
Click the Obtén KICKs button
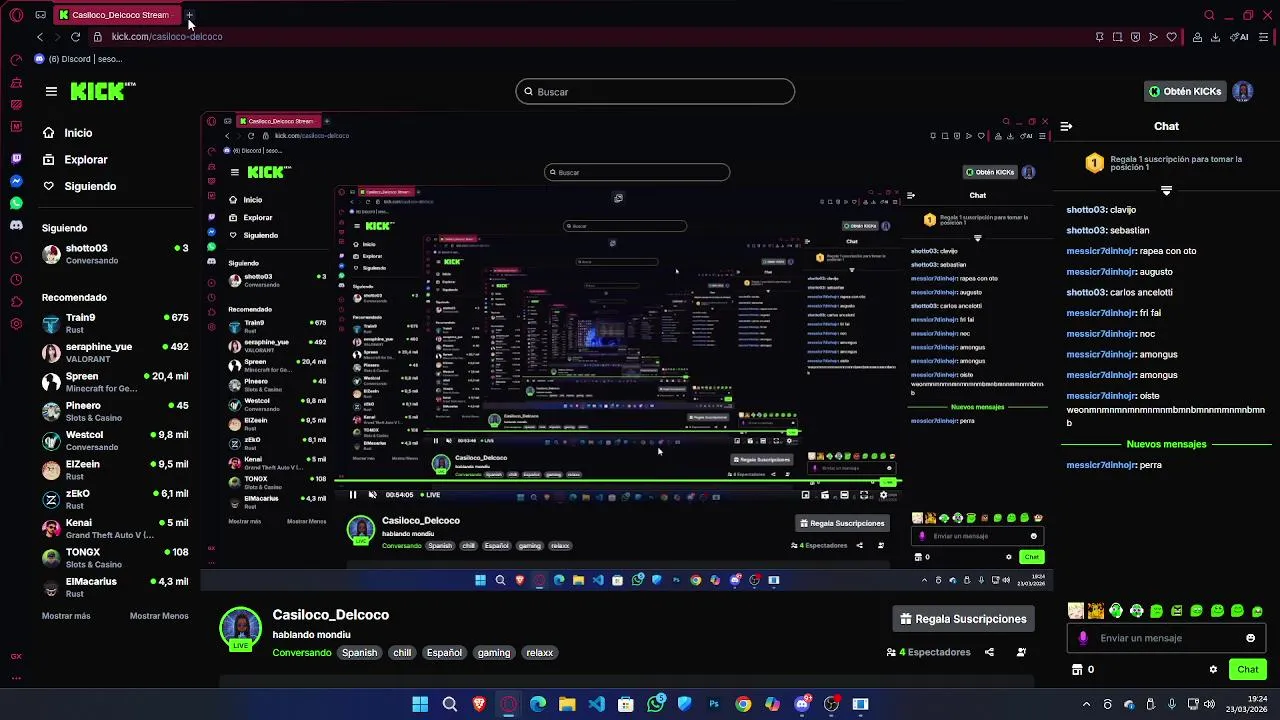(1185, 91)
